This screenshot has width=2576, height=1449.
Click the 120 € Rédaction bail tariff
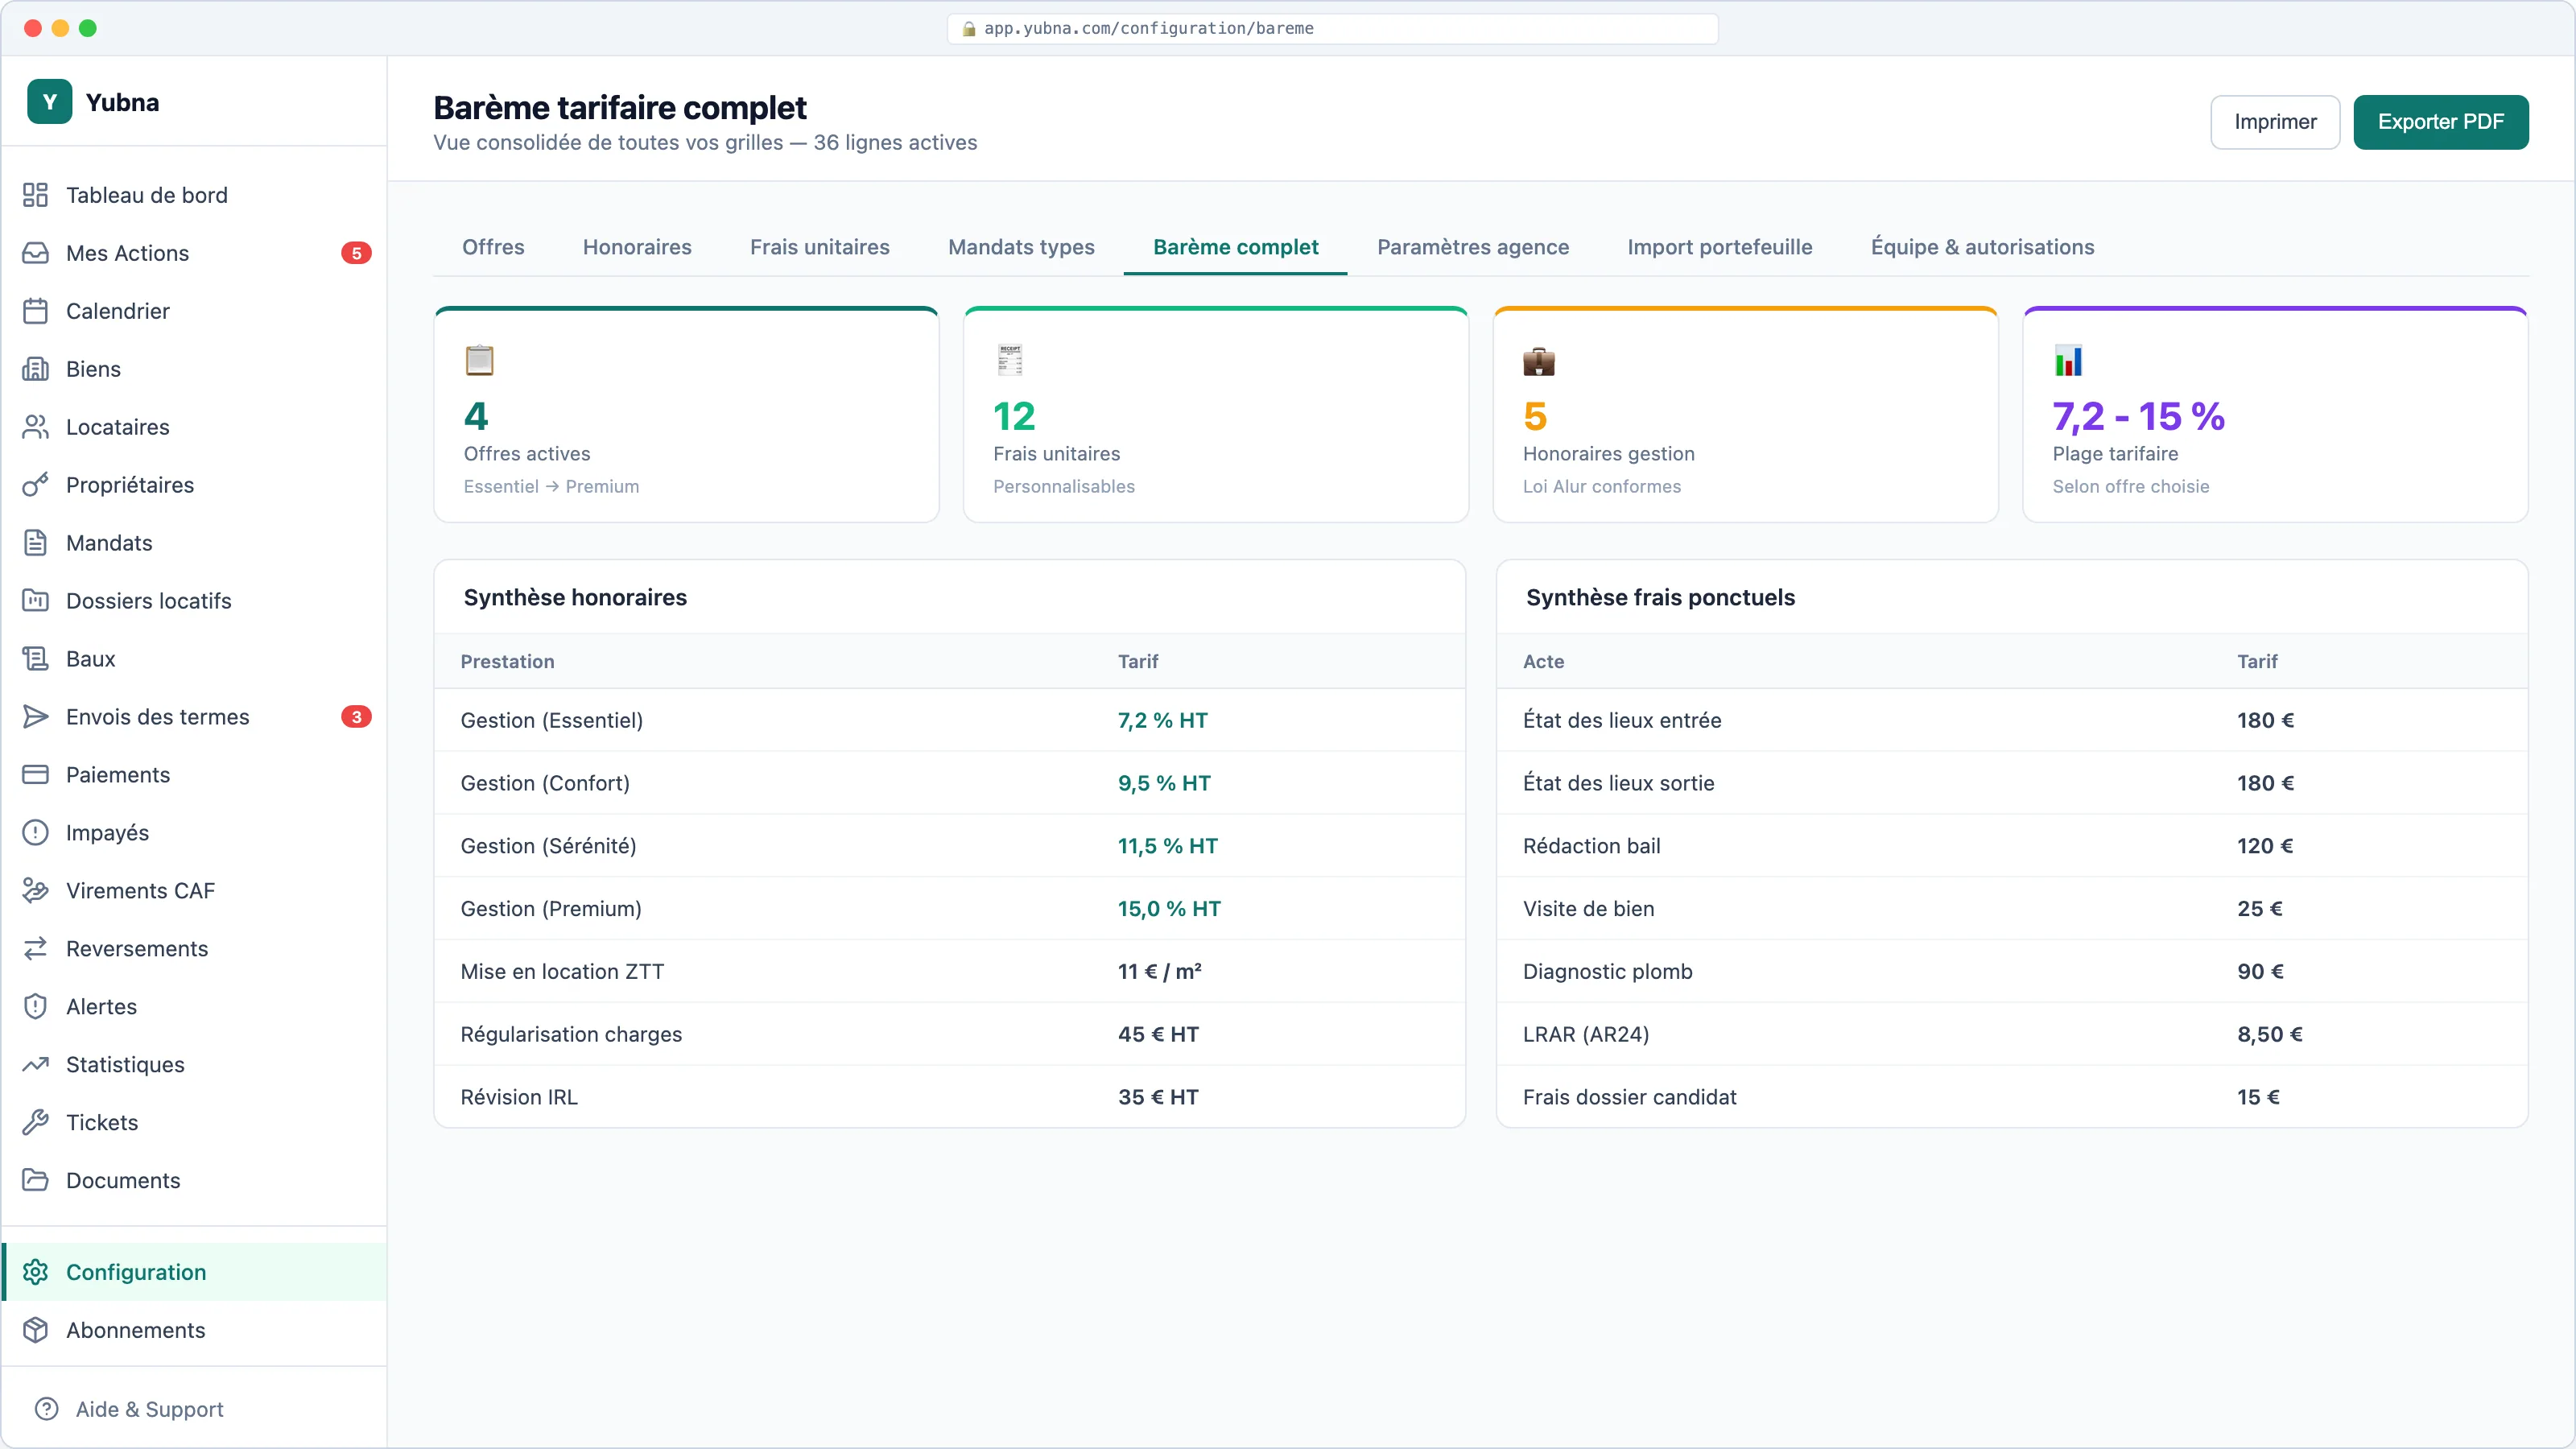2265,847
